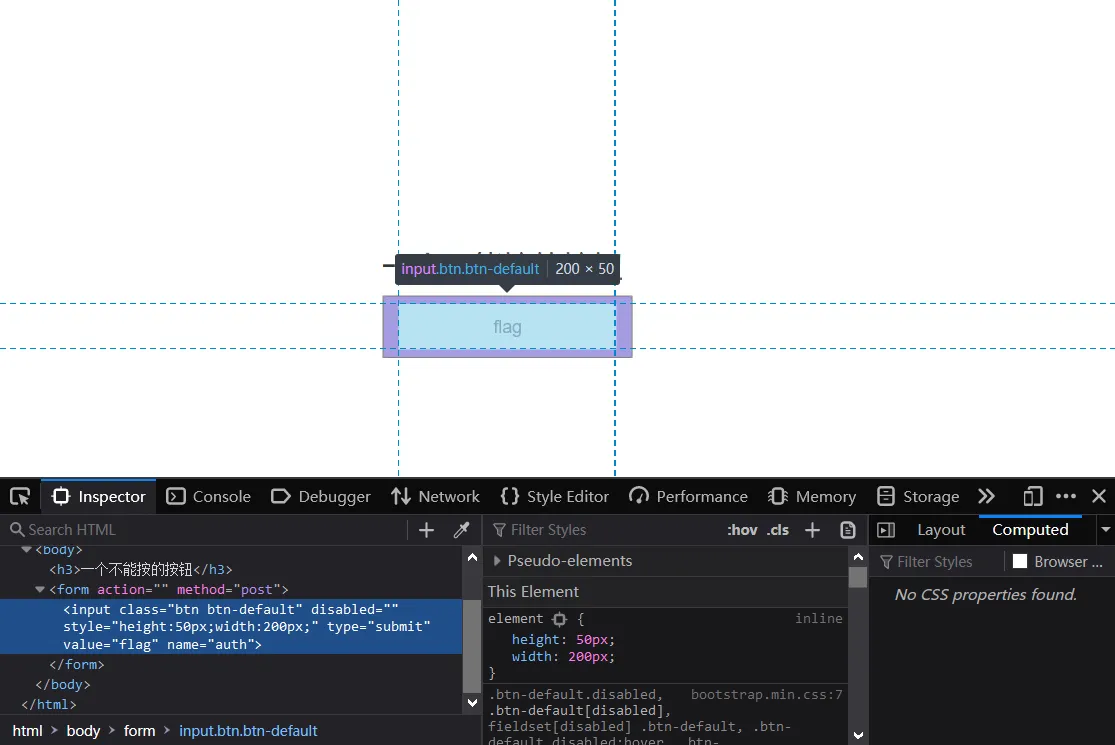Image resolution: width=1115 pixels, height=745 pixels.
Task: Toggle the .cls classes panel
Action: click(778, 530)
